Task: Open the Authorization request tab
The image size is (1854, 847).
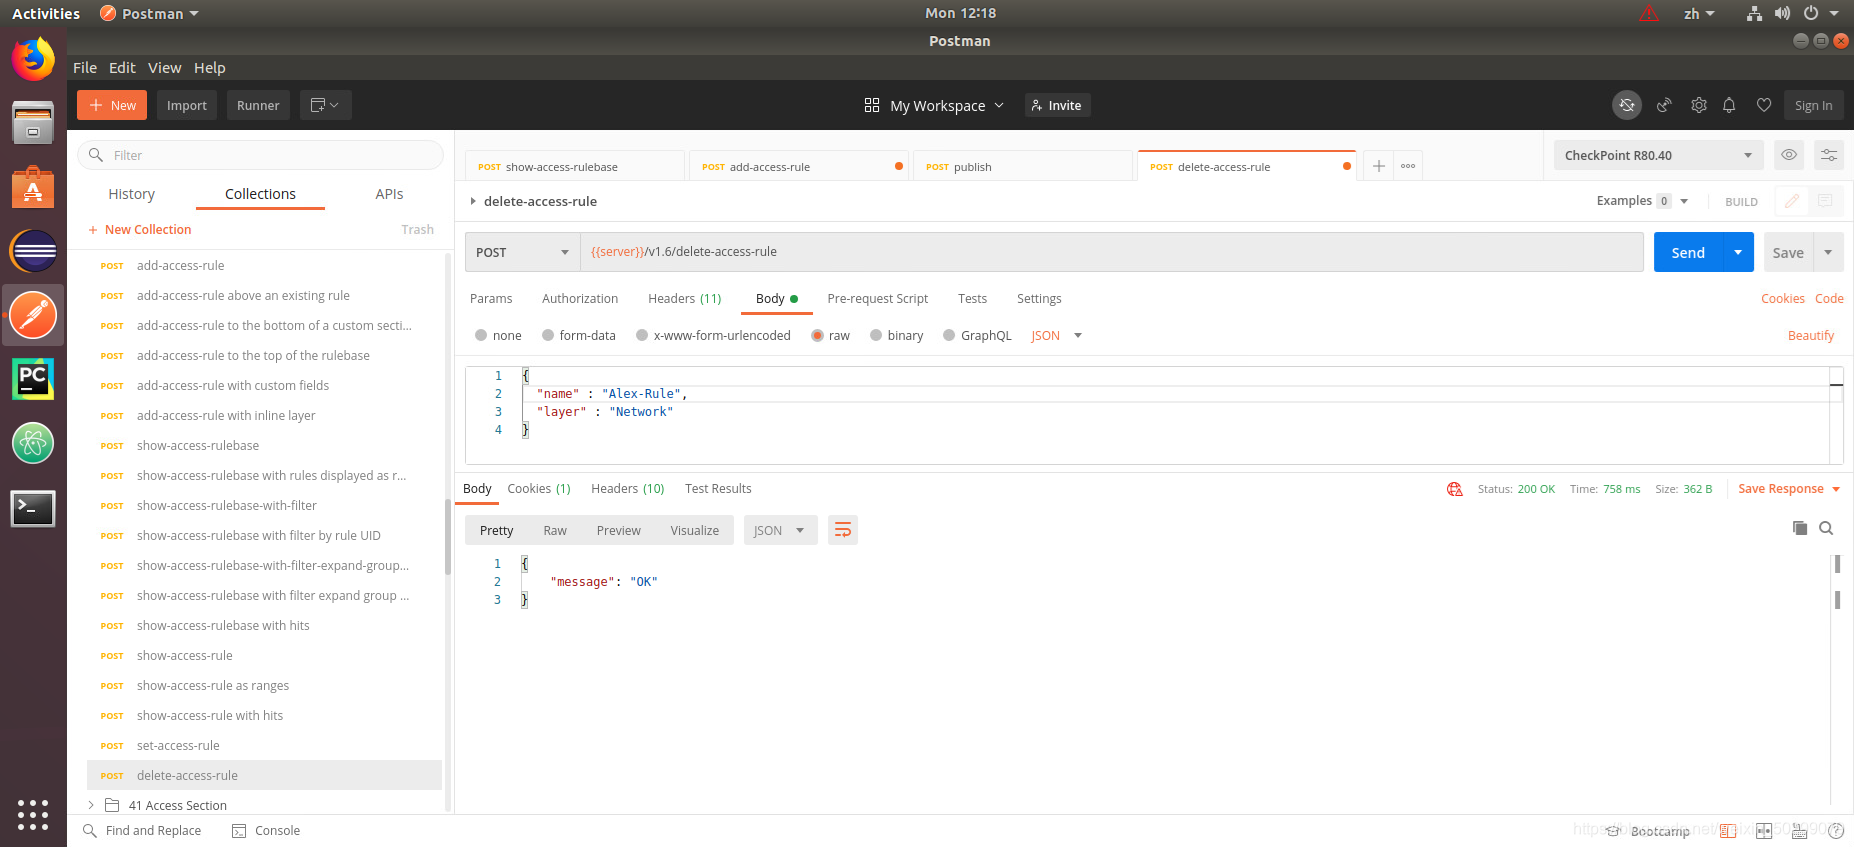Action: click(580, 299)
